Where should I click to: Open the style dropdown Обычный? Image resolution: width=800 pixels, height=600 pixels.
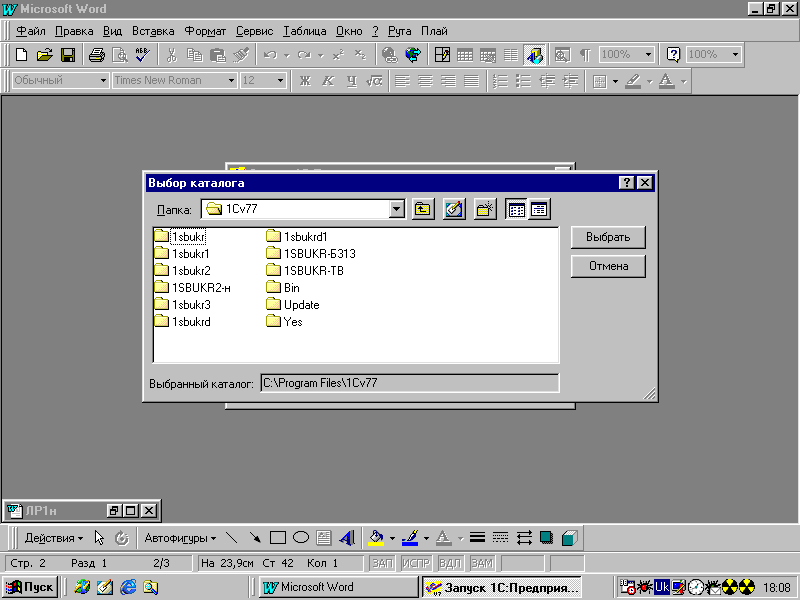tap(103, 81)
